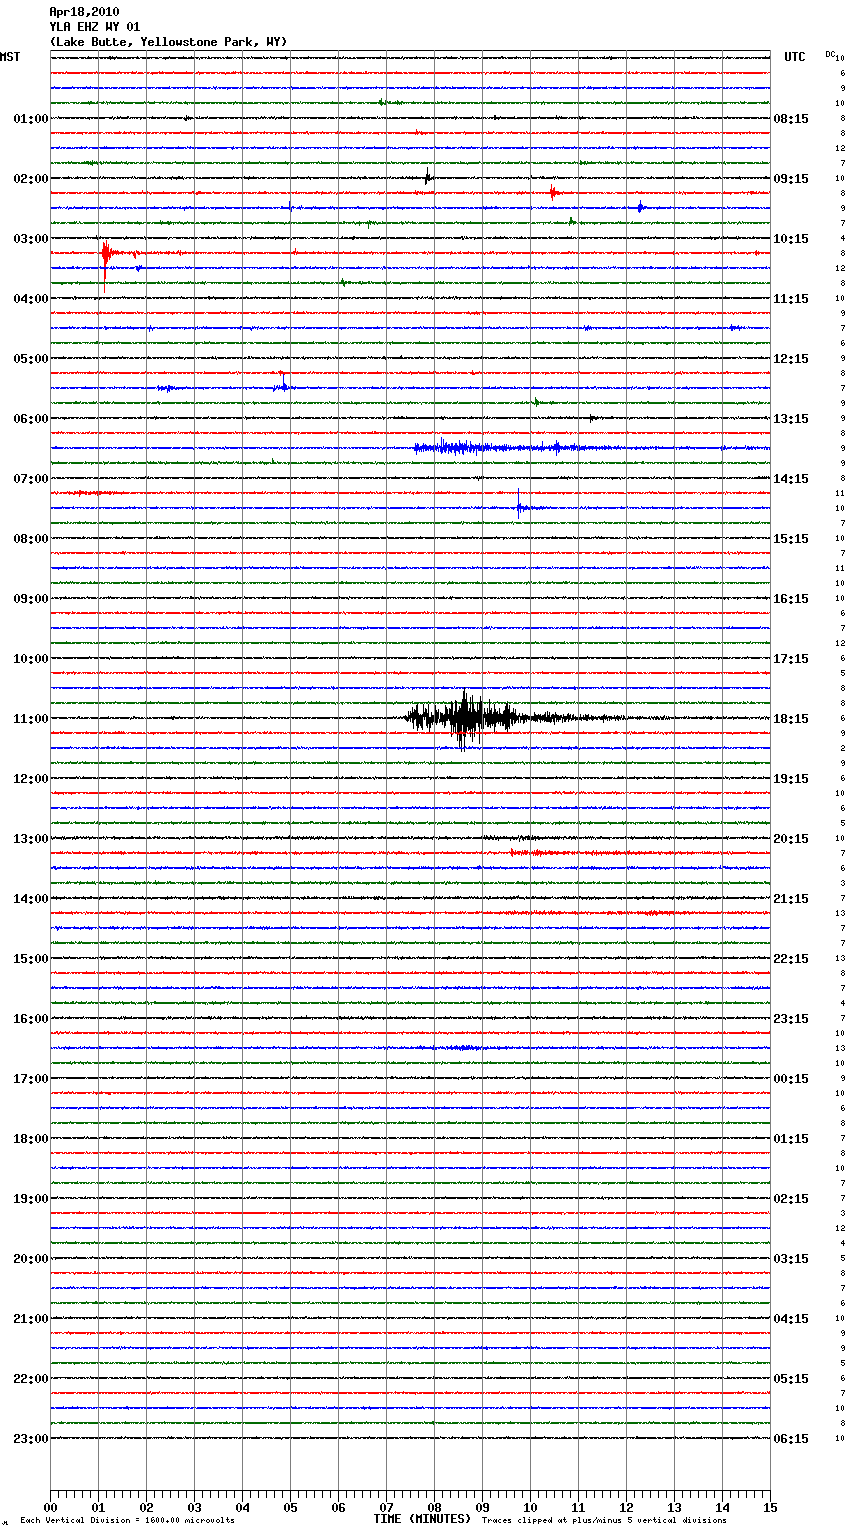850x1534 pixels.
Task: Click the date label Apr18,2010
Action: click(x=84, y=12)
